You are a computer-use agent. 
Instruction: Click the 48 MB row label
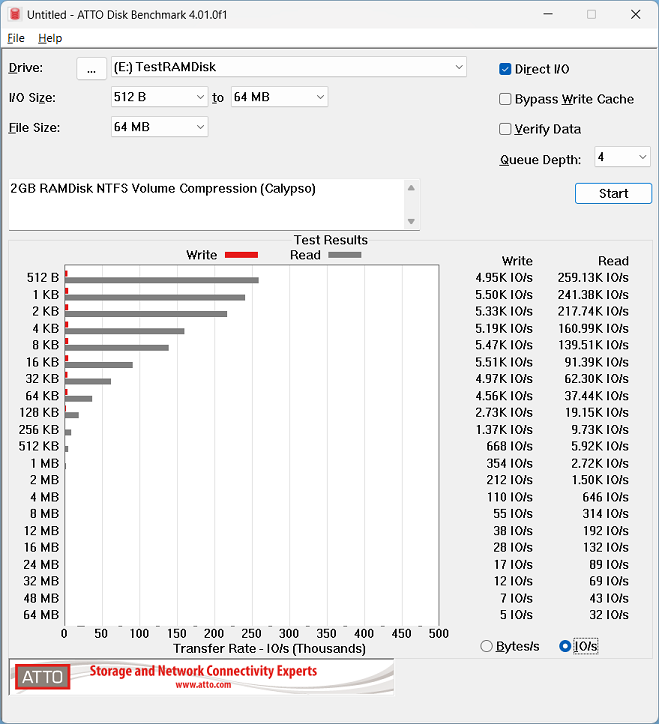click(42, 598)
